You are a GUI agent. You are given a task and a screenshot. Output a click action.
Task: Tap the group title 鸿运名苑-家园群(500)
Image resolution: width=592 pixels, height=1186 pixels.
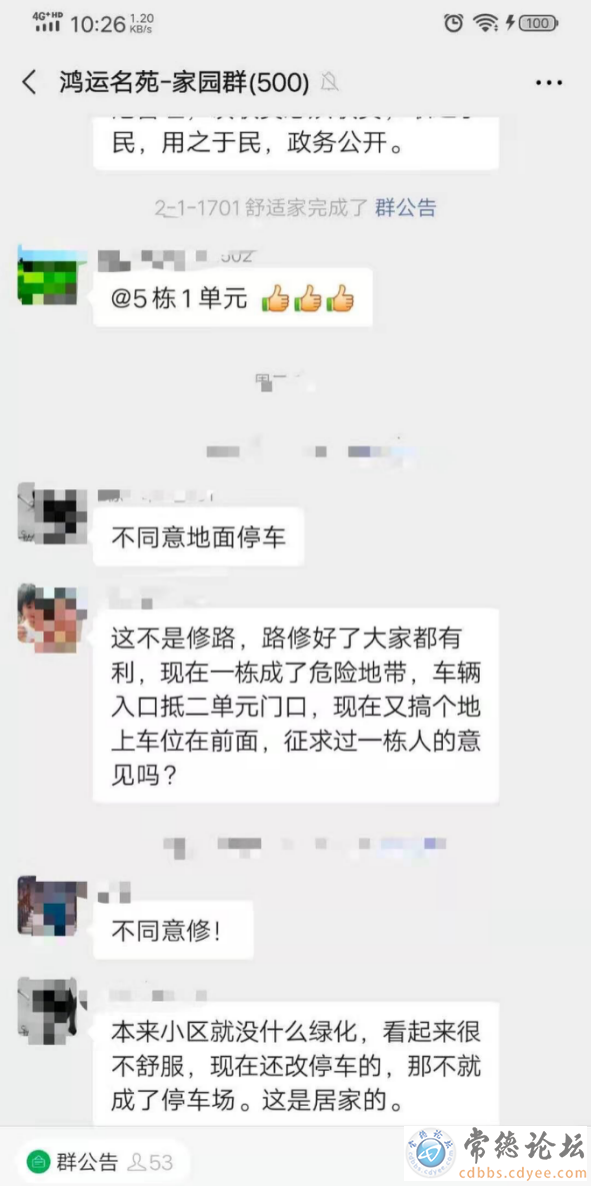pyautogui.click(x=184, y=82)
